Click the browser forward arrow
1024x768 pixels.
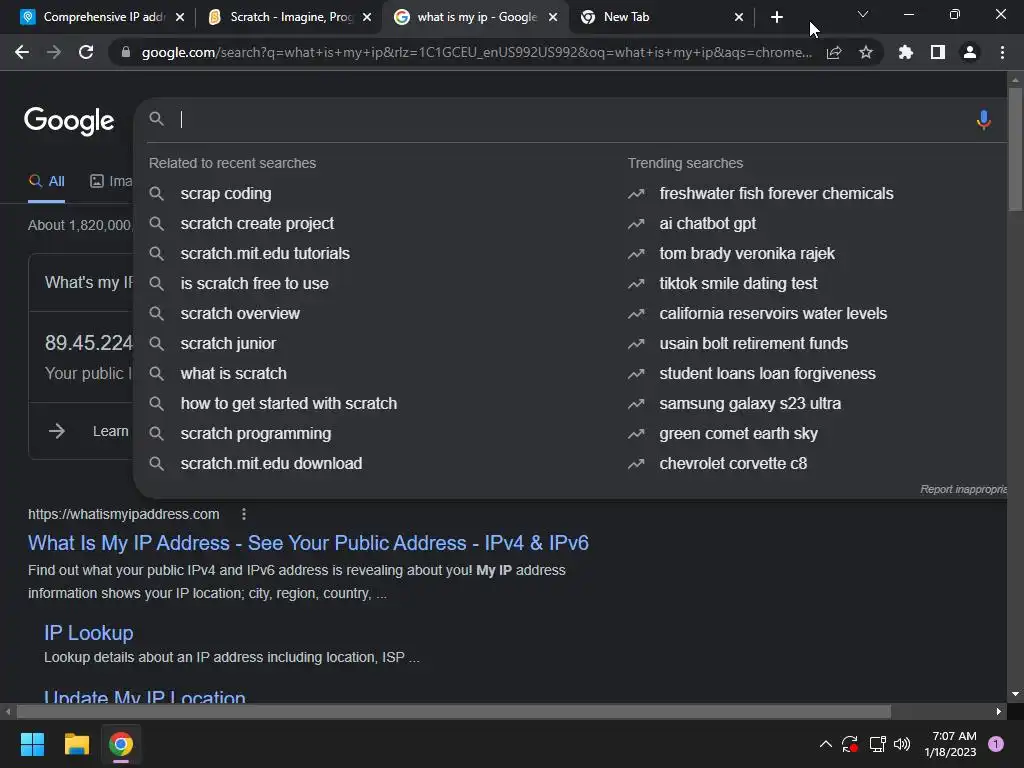click(54, 52)
